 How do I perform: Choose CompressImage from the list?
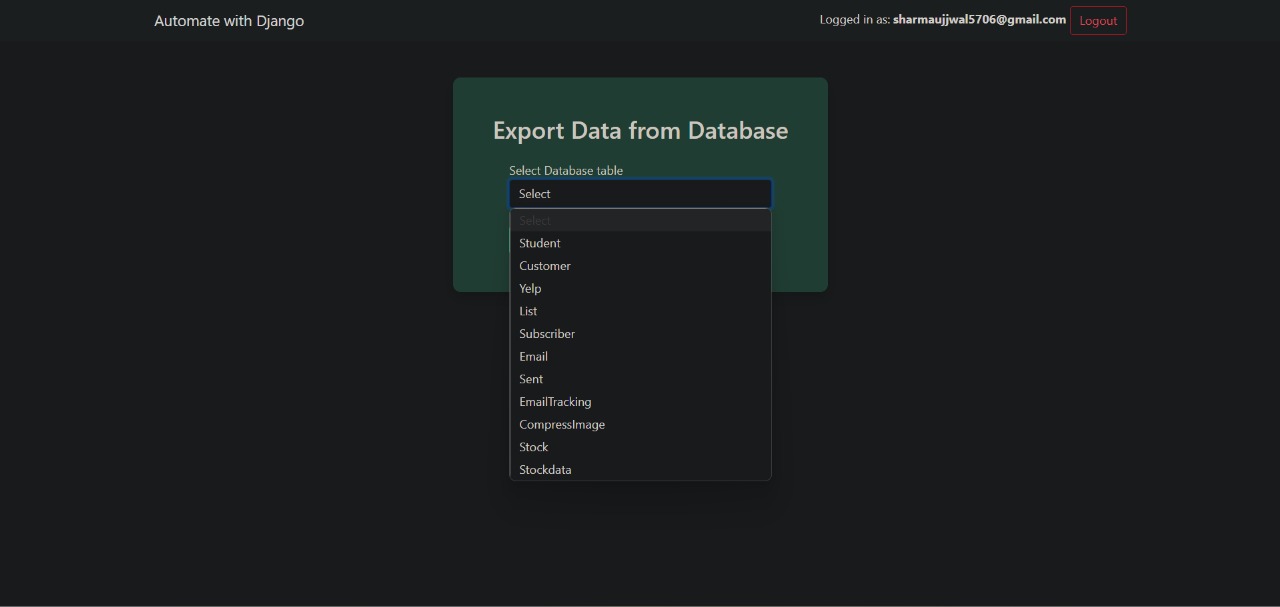[x=640, y=424]
